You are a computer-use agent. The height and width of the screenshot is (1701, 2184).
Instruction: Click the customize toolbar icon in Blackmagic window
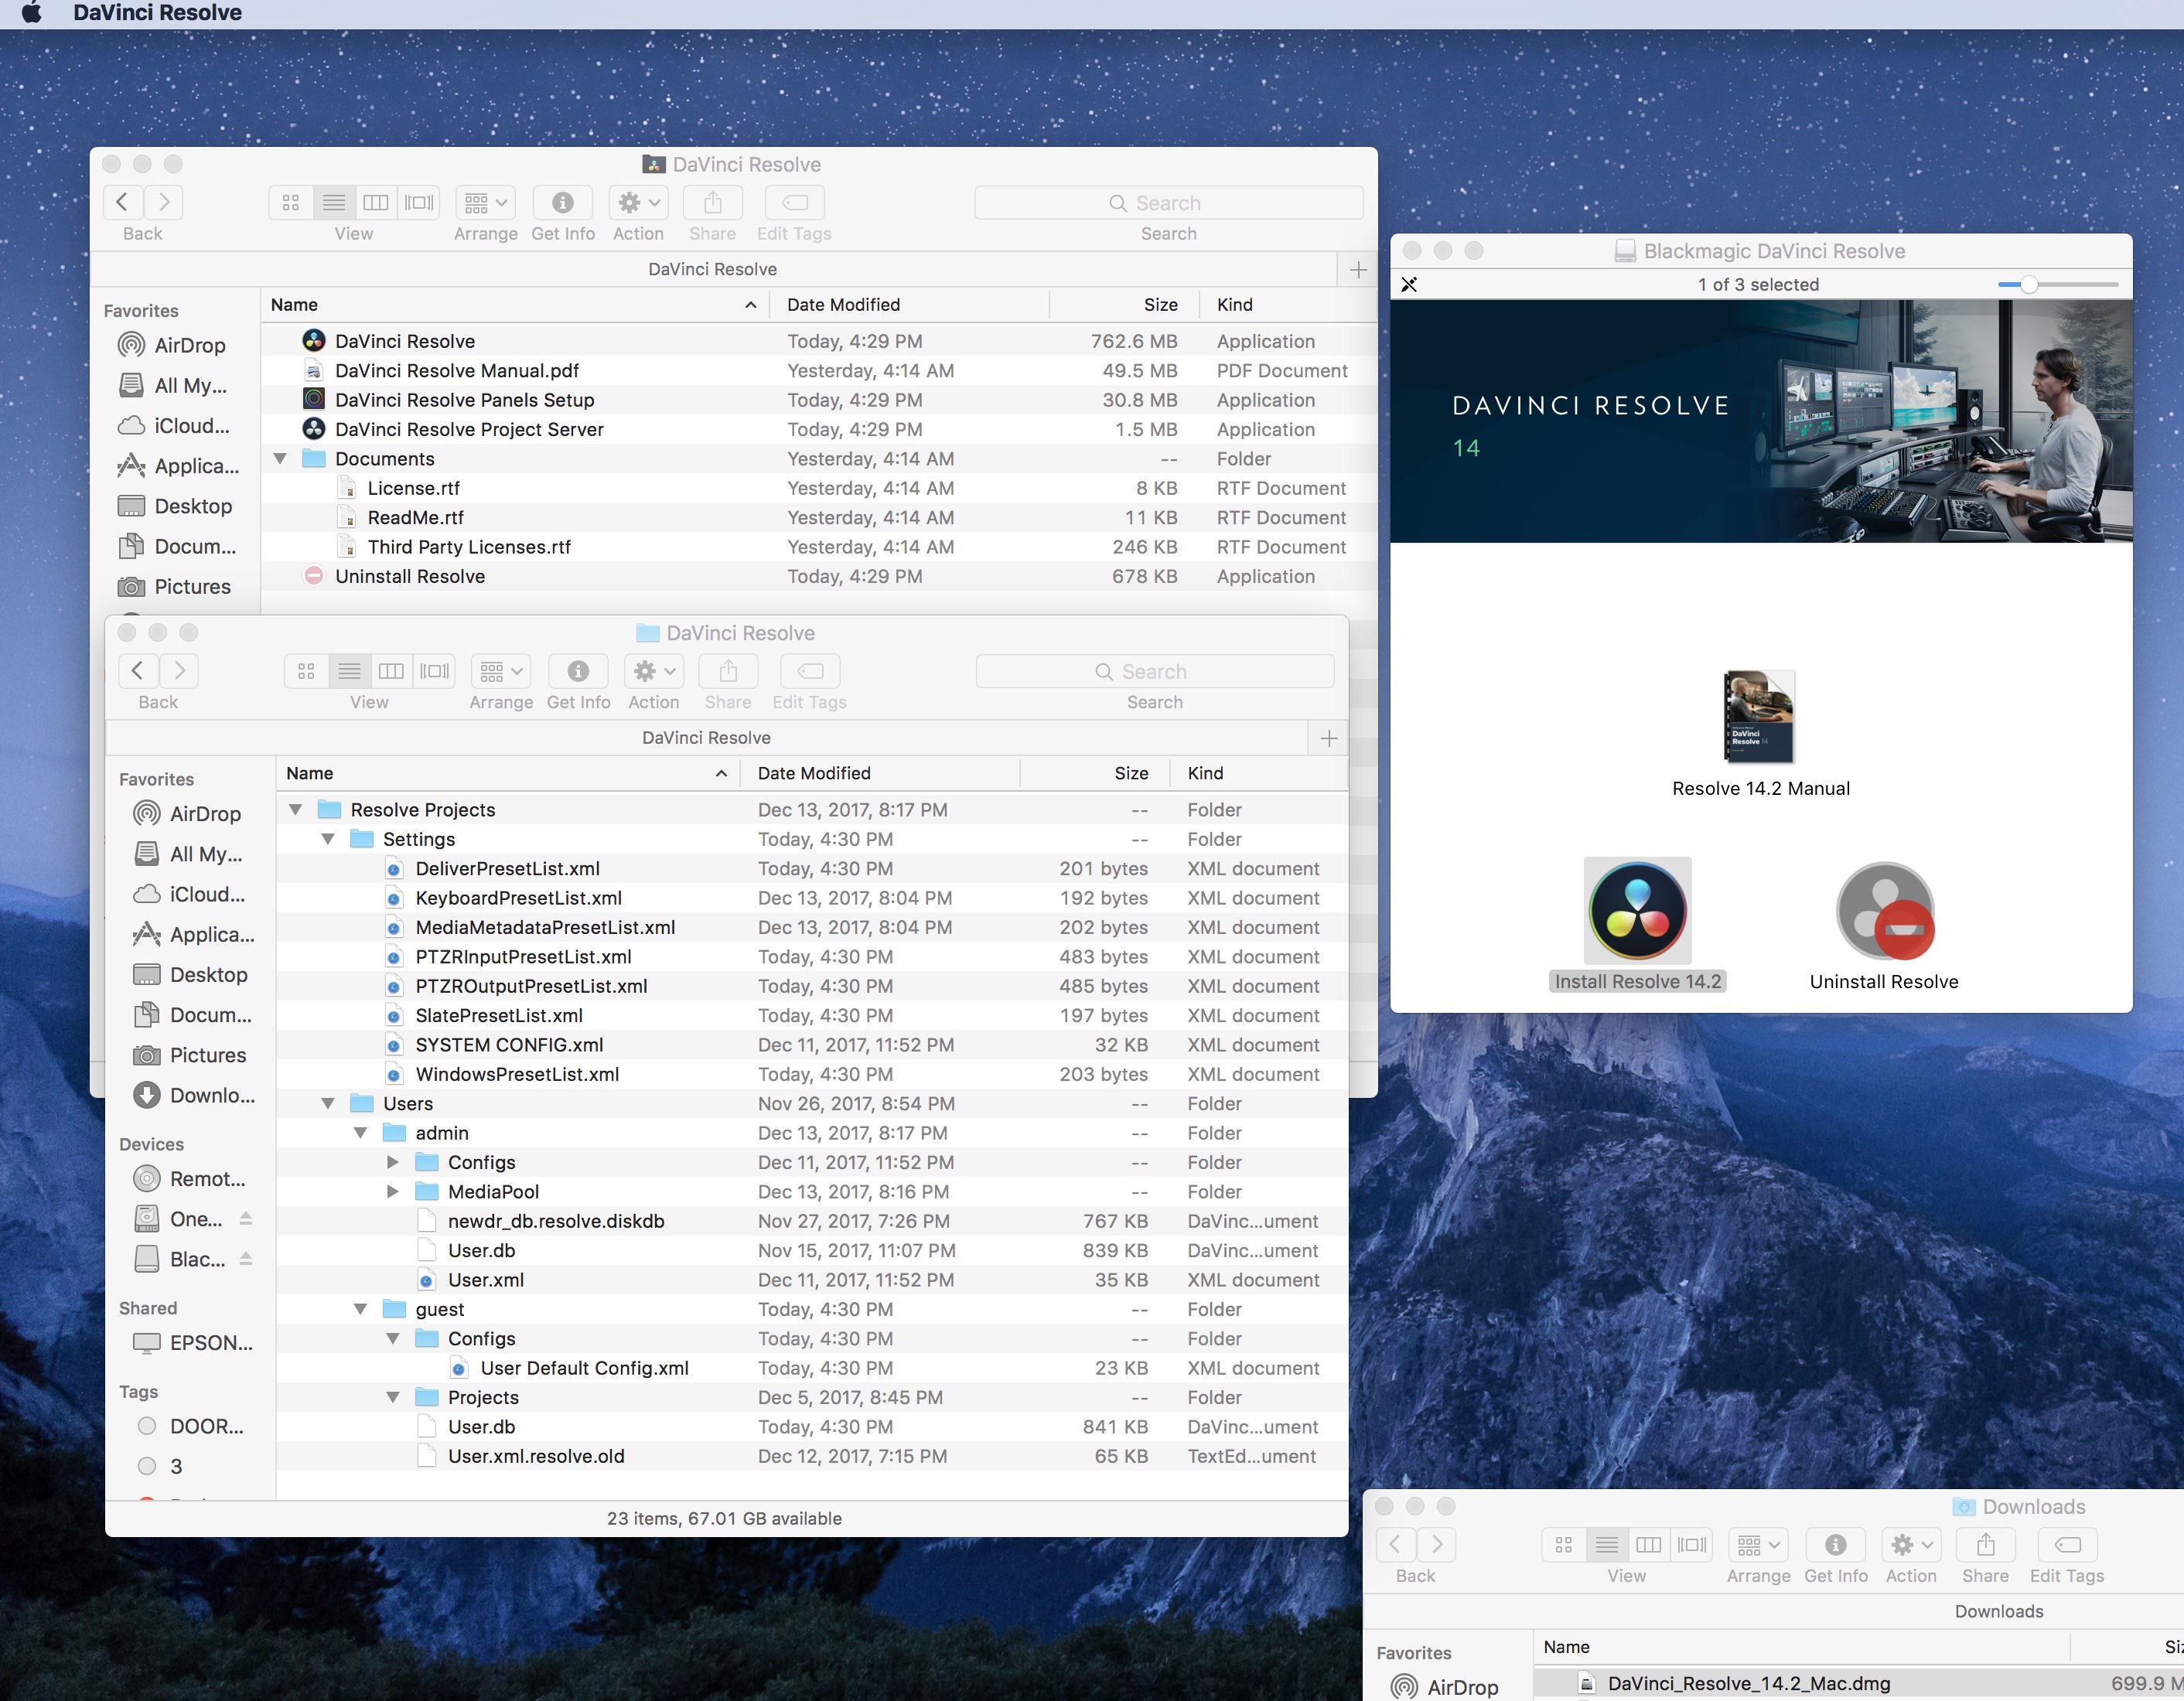1409,285
